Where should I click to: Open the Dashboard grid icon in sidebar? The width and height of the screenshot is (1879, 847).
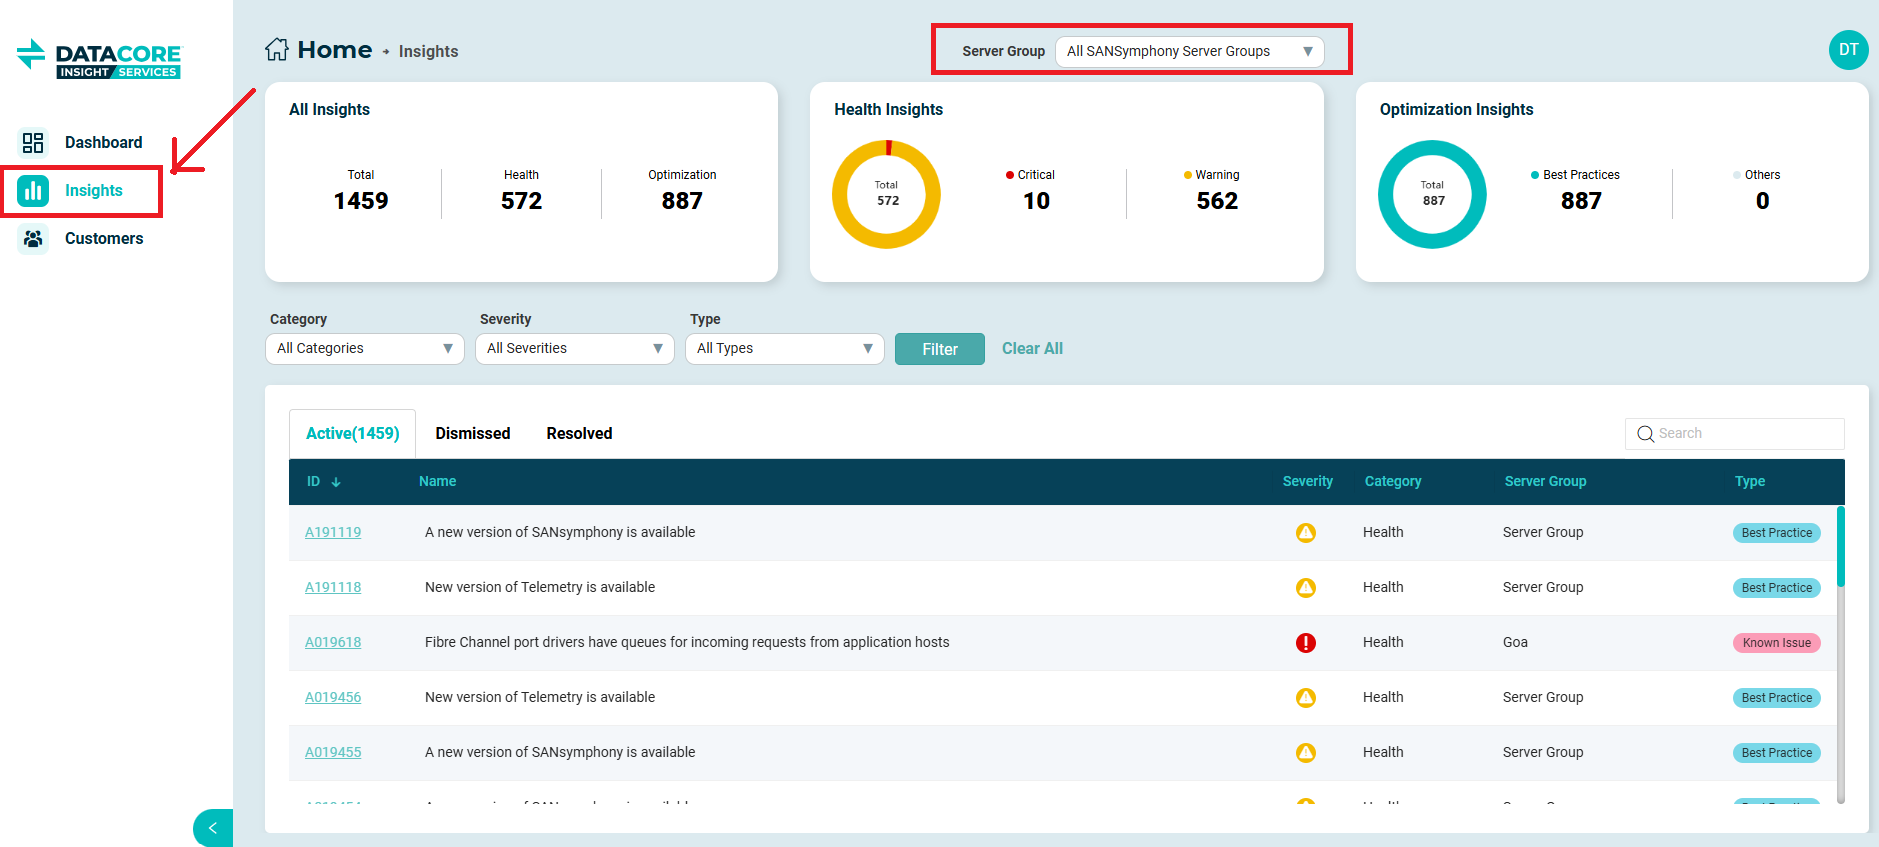tap(33, 142)
